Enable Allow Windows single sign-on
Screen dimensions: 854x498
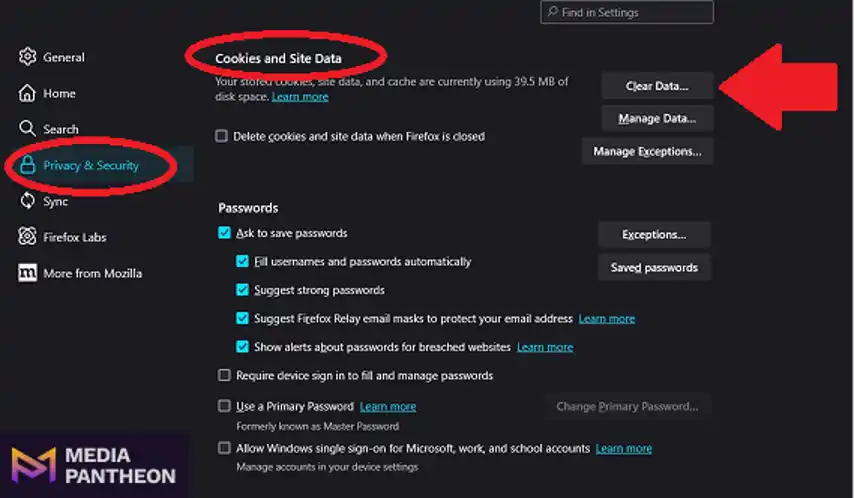click(x=224, y=448)
